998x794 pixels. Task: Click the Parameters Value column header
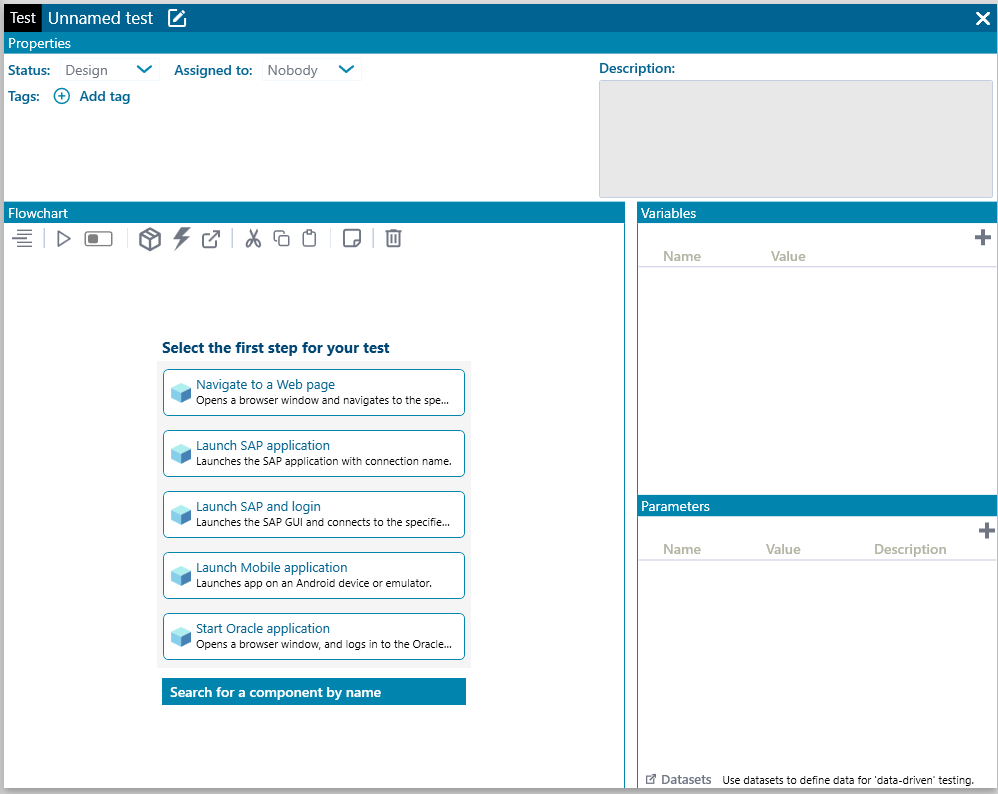tap(783, 549)
